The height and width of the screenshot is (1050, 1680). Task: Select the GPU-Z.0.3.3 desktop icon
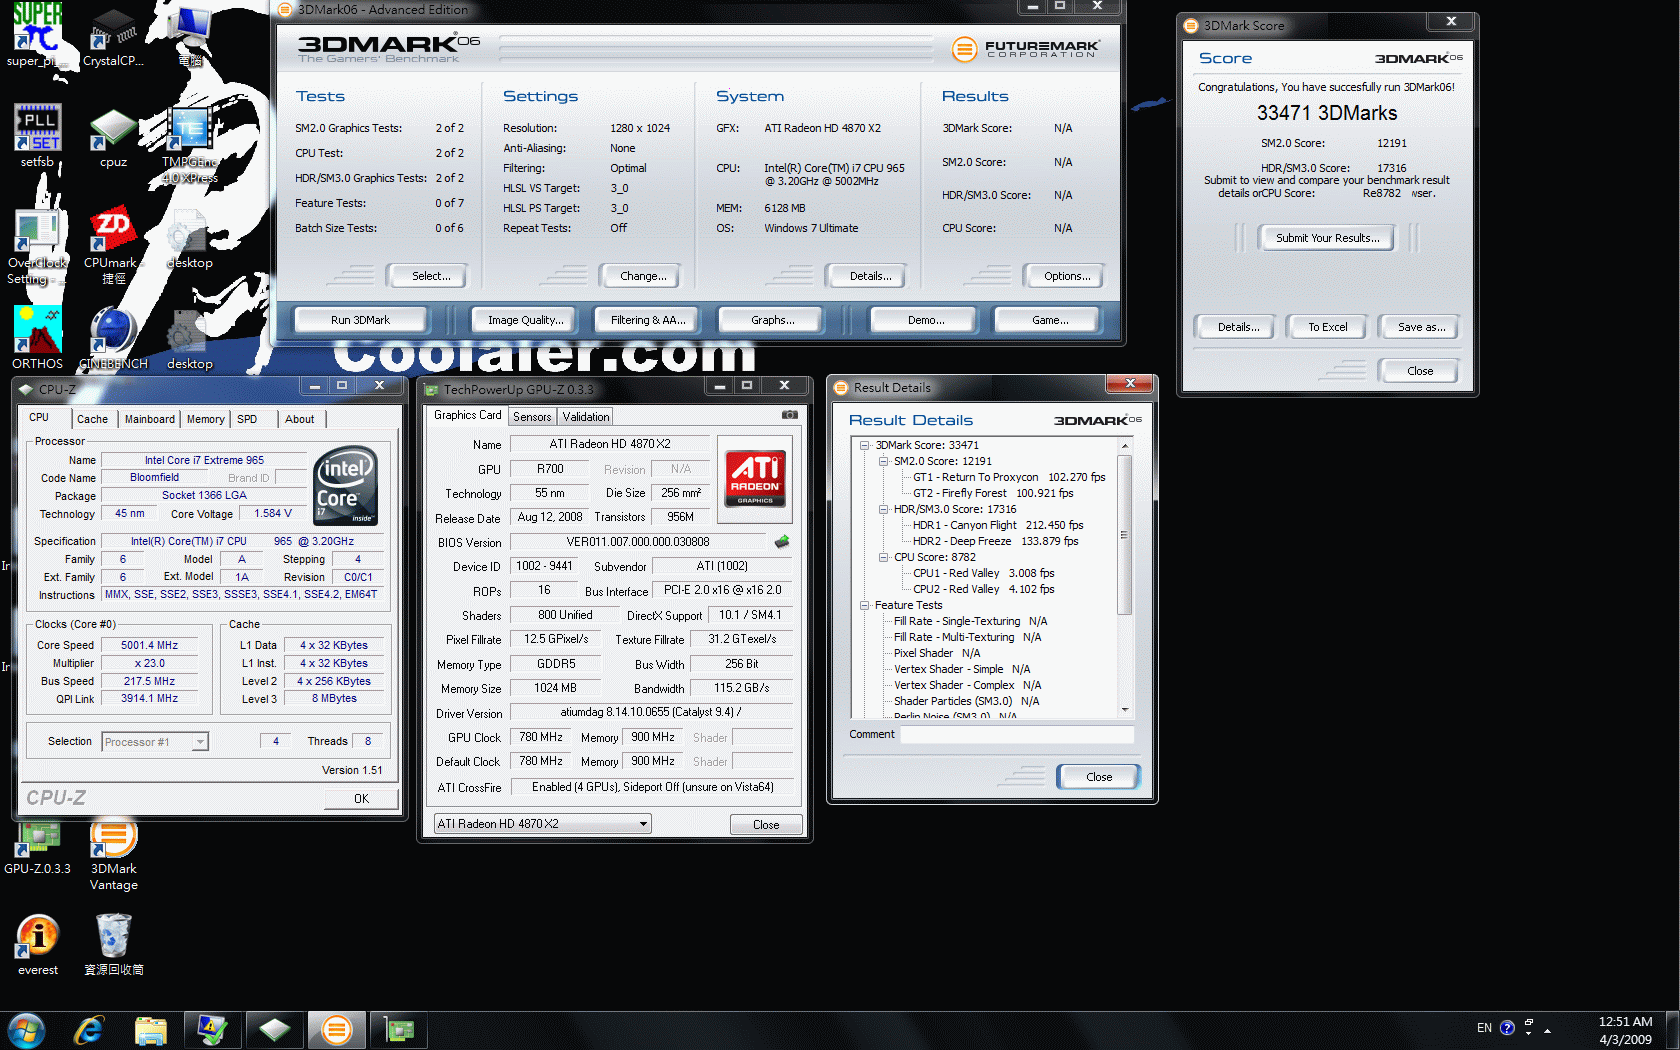click(37, 848)
